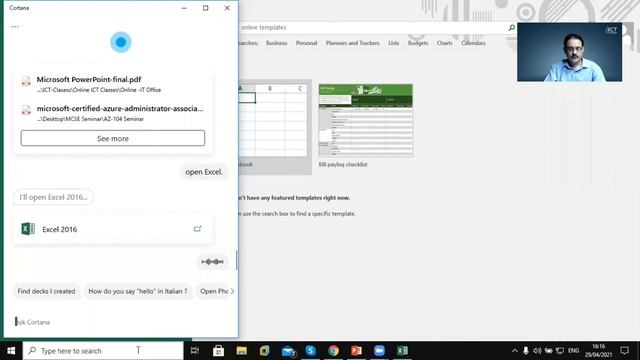Open Google Chrome from the taskbar
This screenshot has width=640, height=360.
[333, 351]
